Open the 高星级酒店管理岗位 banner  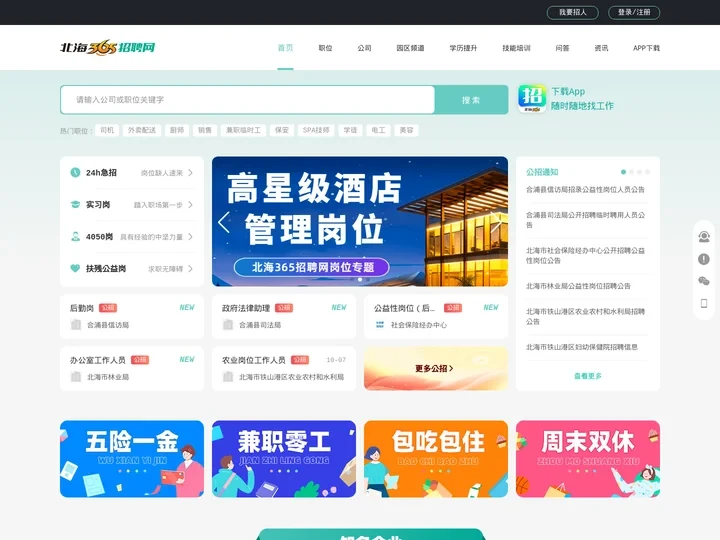[x=360, y=221]
